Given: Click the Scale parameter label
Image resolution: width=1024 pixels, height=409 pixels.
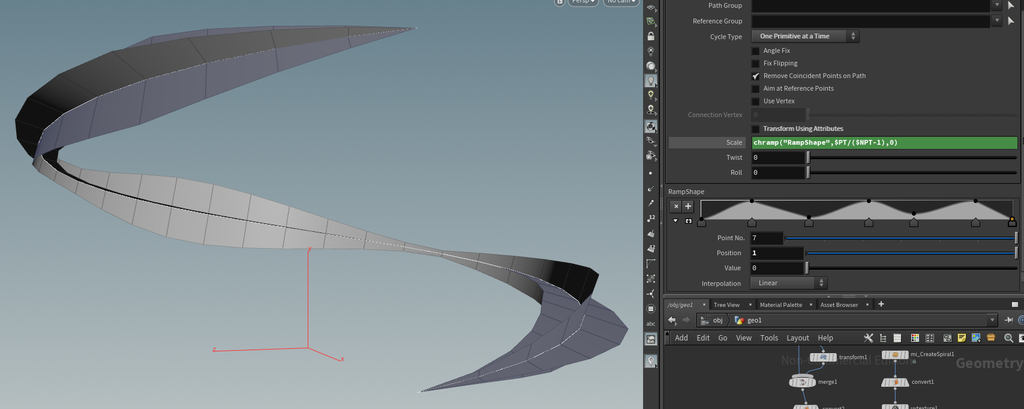Looking at the screenshot, I should tap(735, 142).
